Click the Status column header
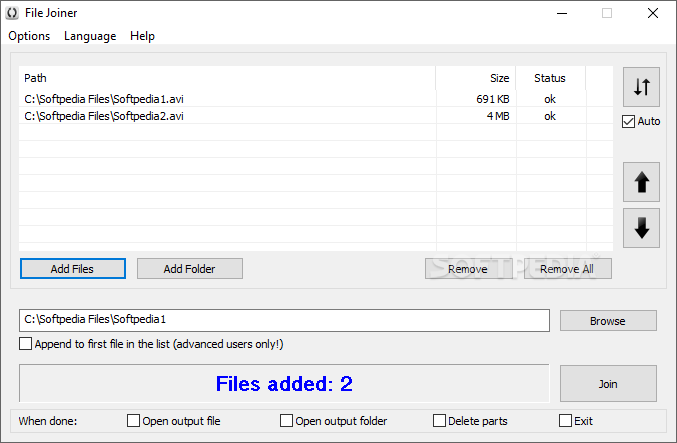 pos(550,78)
